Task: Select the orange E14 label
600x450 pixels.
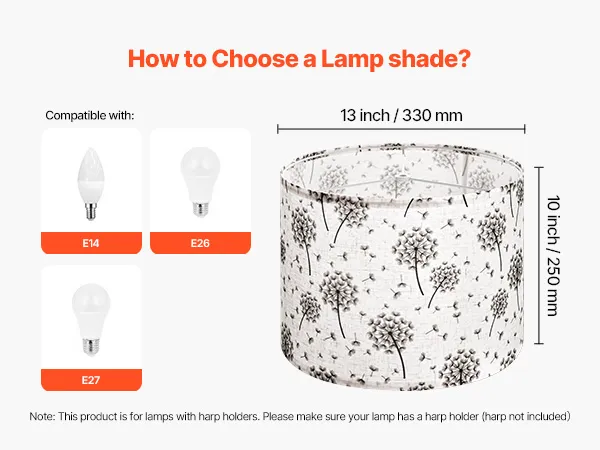Action: pos(91,243)
